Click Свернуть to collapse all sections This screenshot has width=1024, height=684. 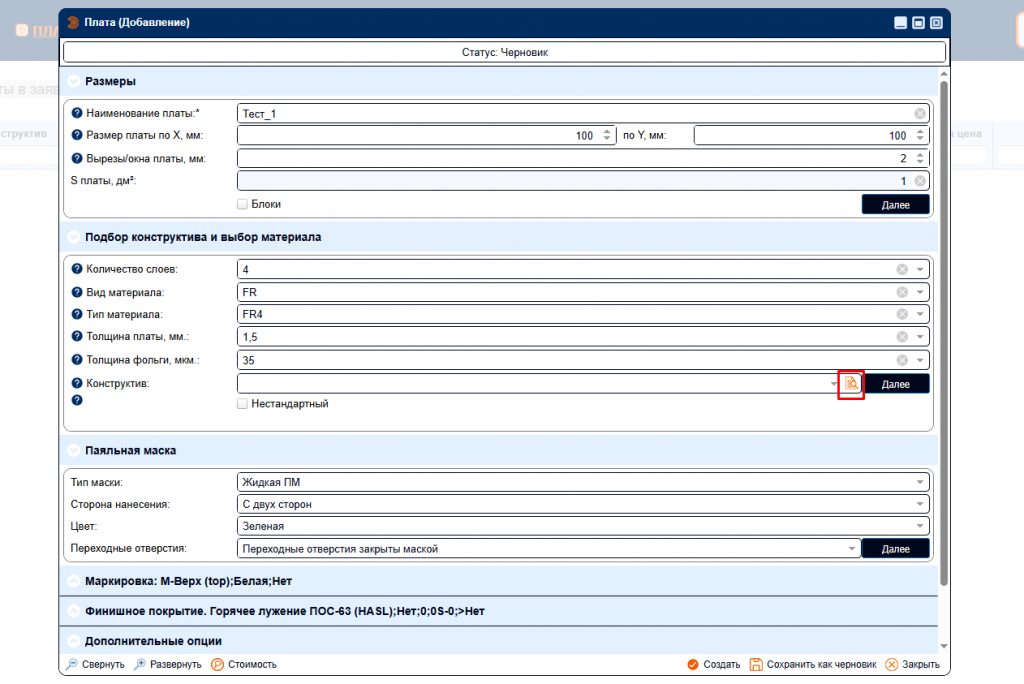(95, 664)
